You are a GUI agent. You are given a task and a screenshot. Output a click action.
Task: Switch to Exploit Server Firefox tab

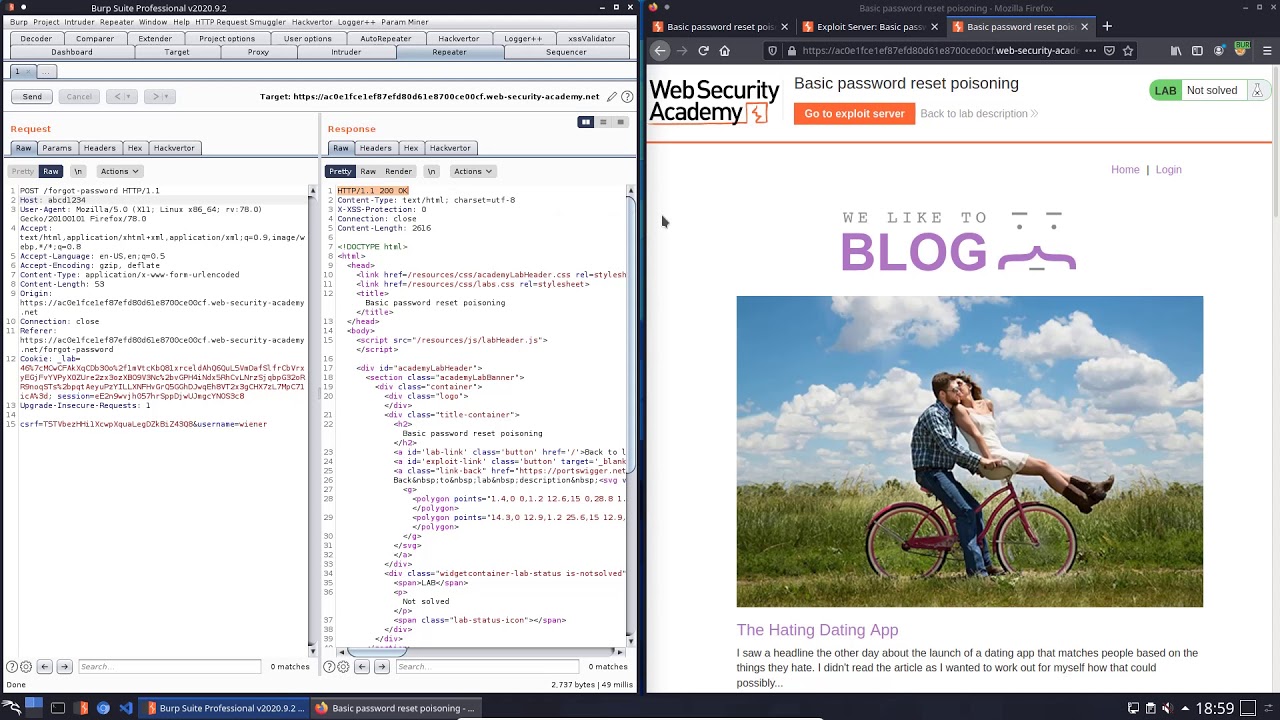871,27
